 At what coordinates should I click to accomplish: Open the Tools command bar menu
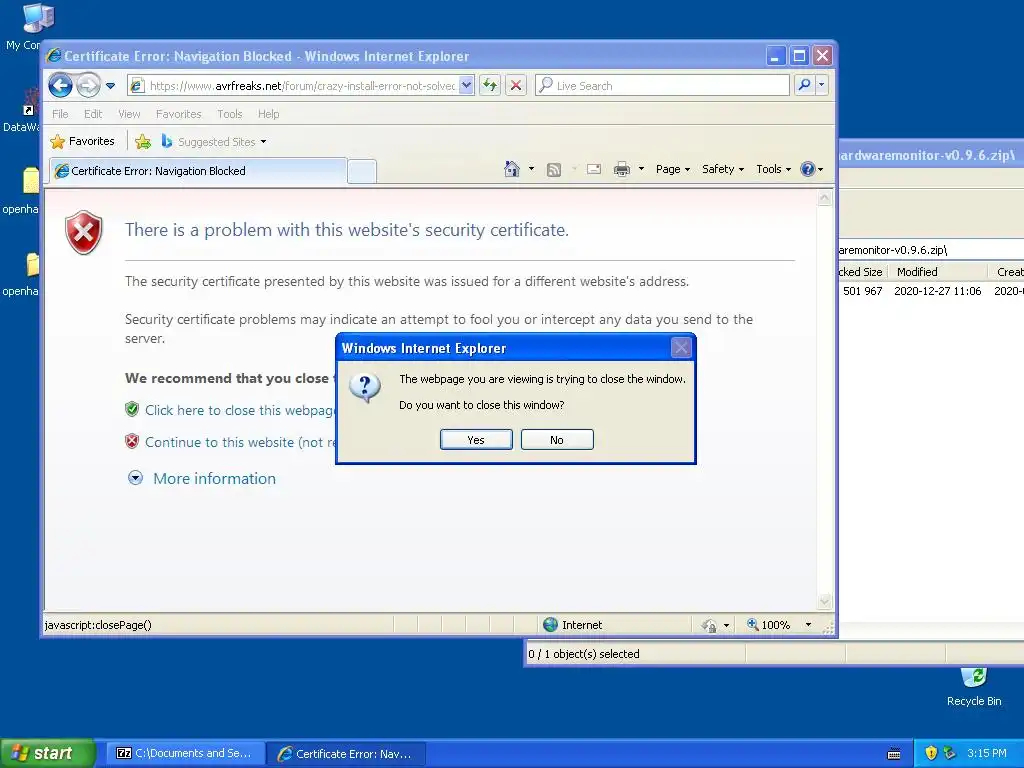(773, 169)
